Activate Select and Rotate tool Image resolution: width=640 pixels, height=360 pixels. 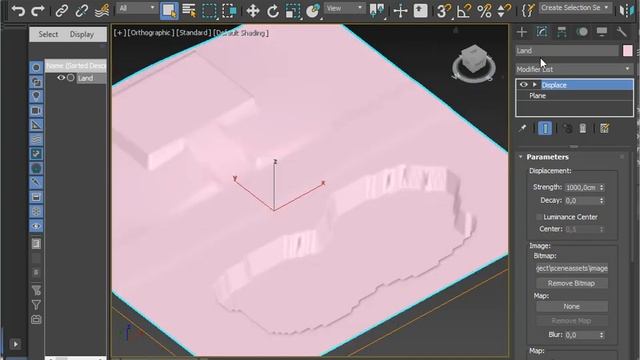(273, 11)
